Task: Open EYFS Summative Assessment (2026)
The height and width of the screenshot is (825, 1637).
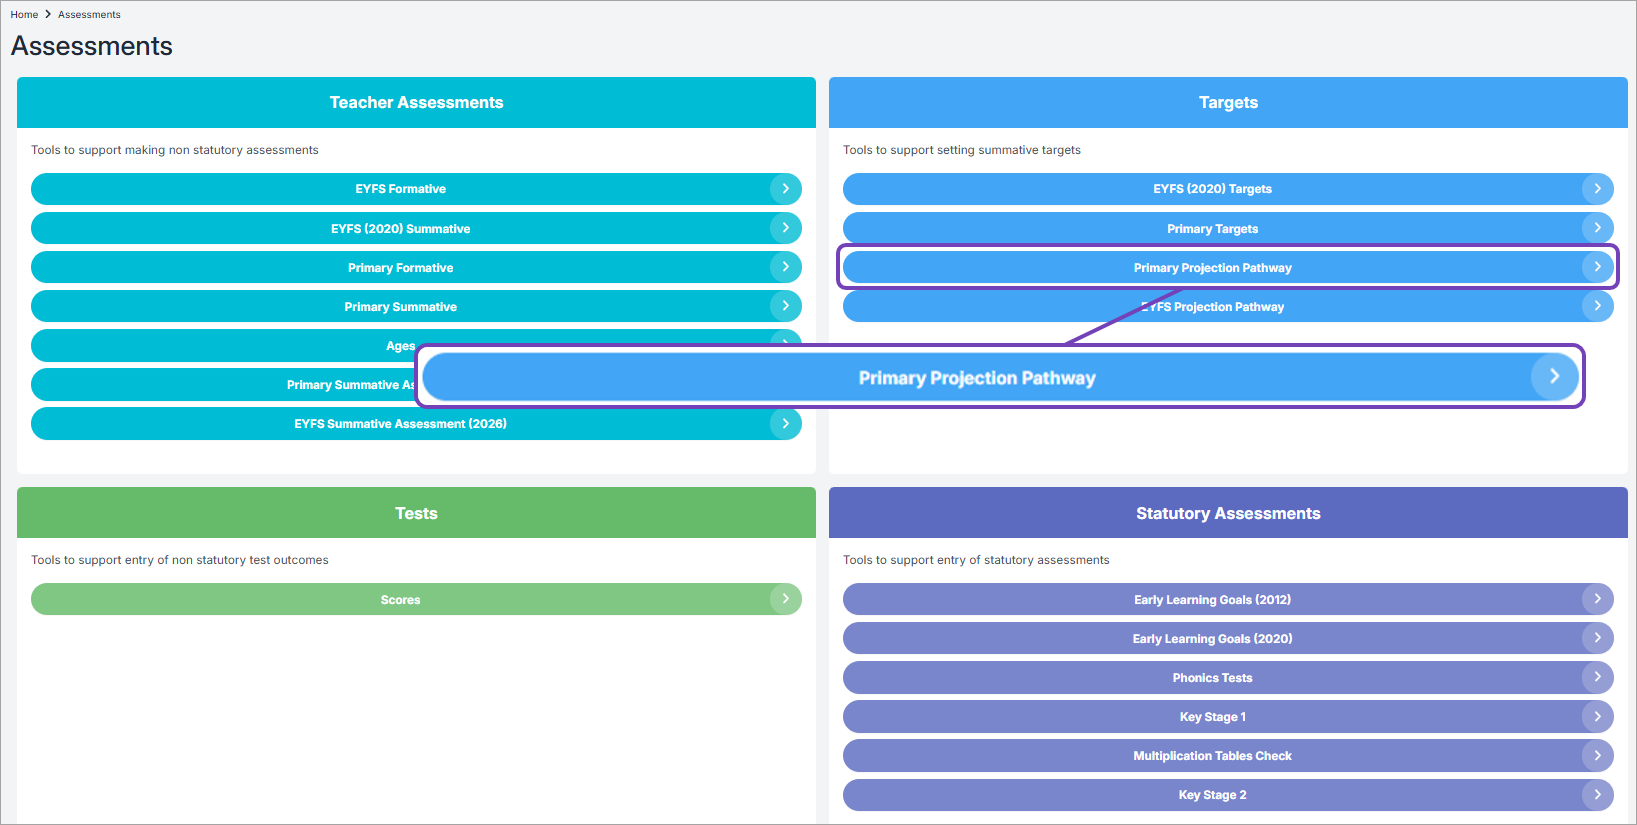Action: tap(400, 424)
